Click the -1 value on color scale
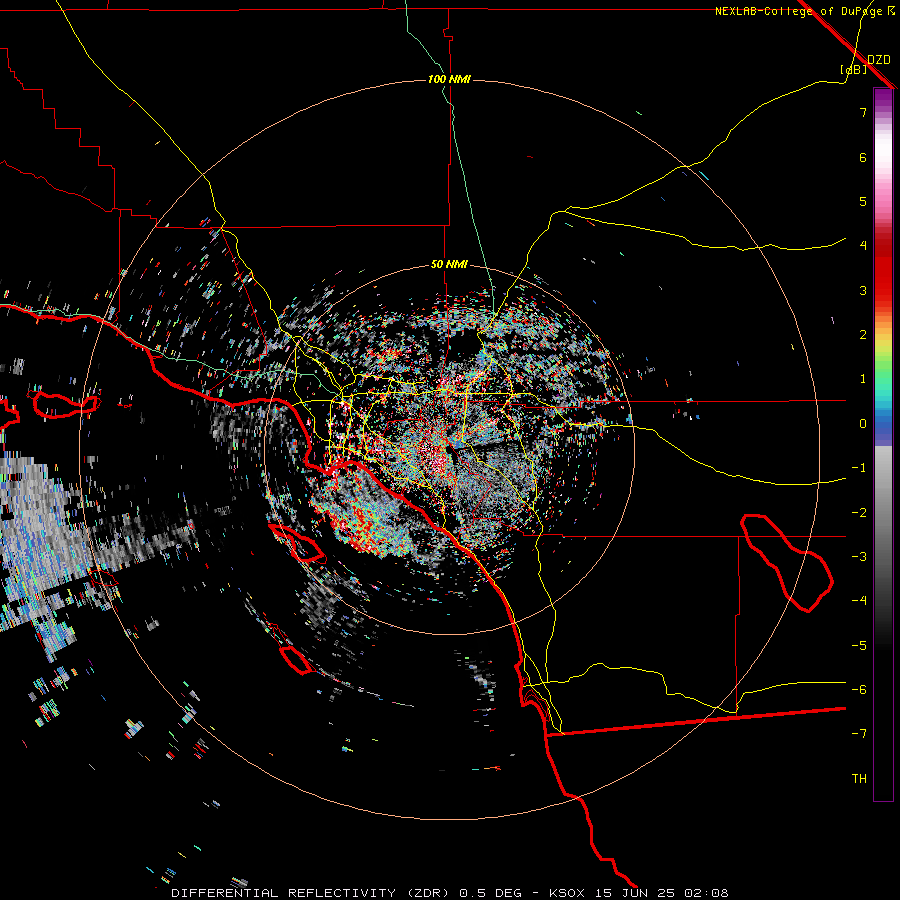900x900 pixels. pyautogui.click(x=859, y=468)
